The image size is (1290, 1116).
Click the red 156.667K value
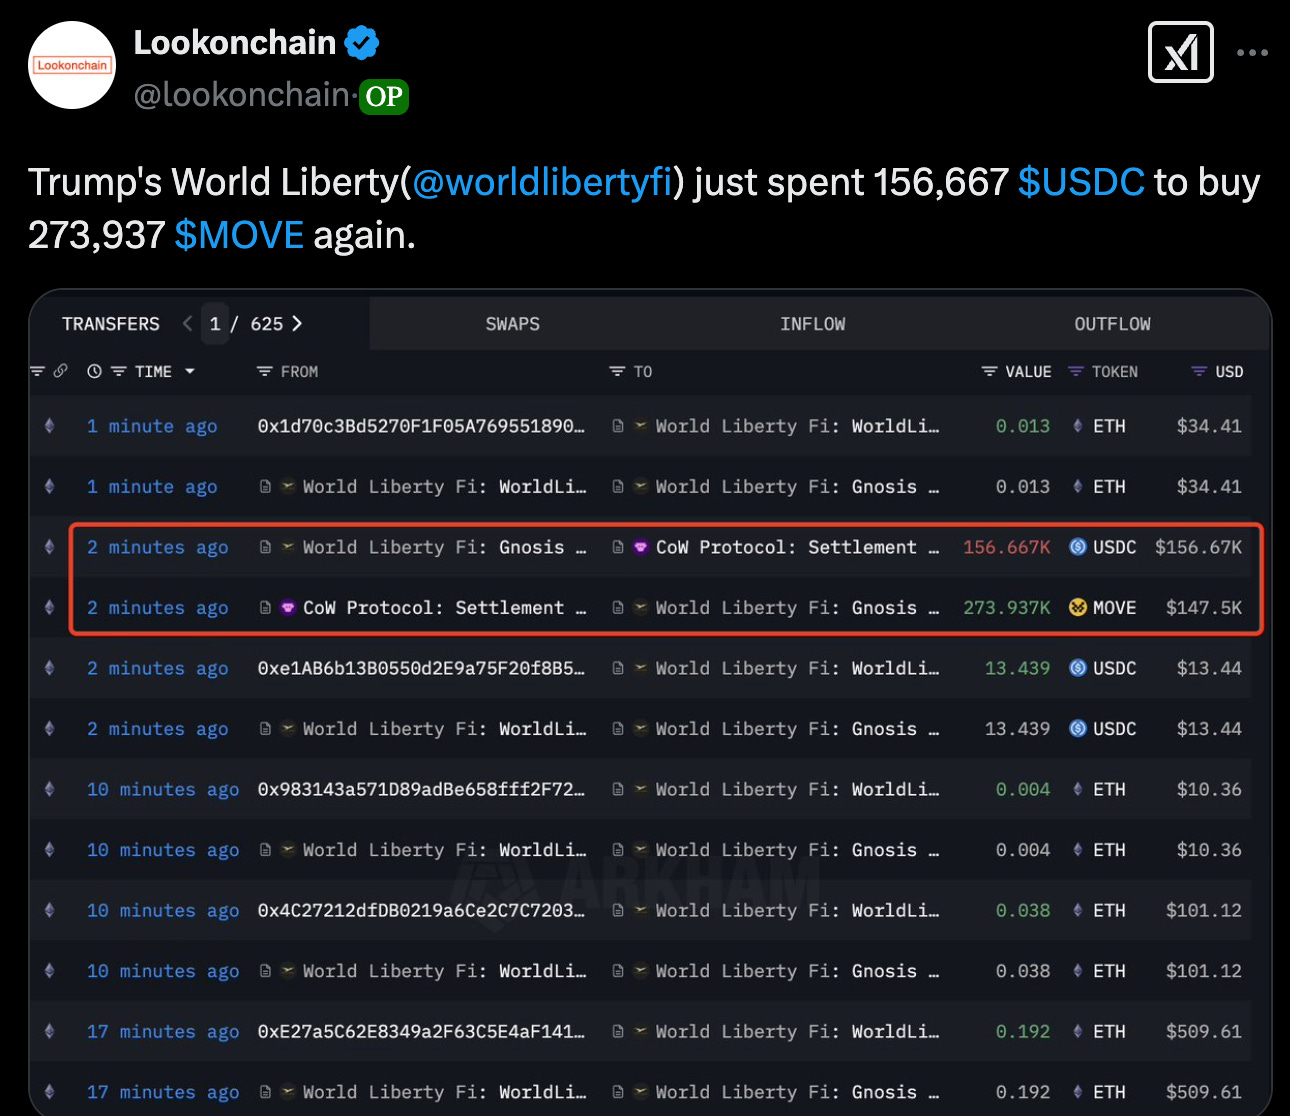tap(1007, 547)
